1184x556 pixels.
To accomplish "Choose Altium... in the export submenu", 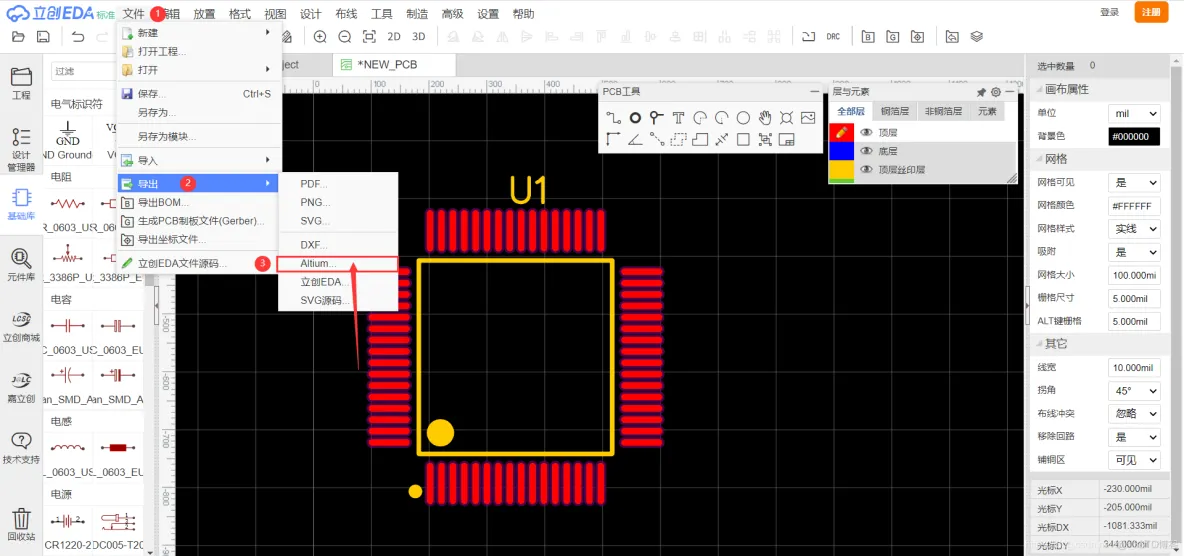I will [x=338, y=264].
